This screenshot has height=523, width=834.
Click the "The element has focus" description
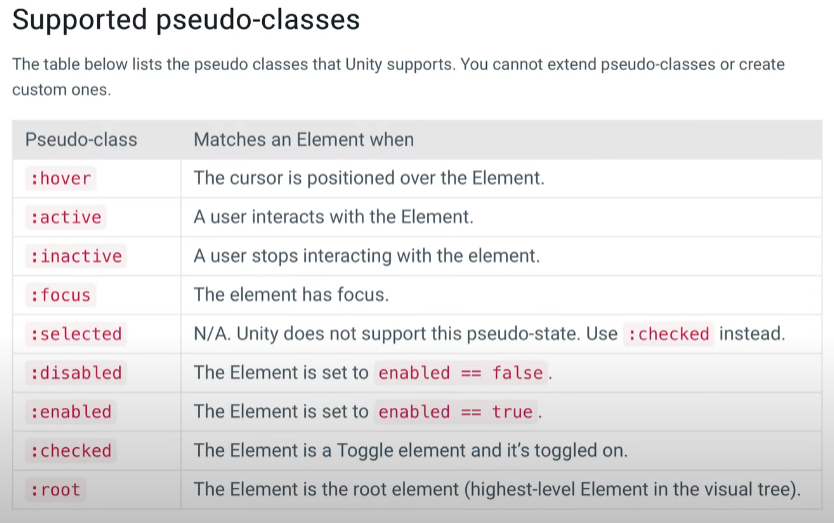(x=291, y=295)
